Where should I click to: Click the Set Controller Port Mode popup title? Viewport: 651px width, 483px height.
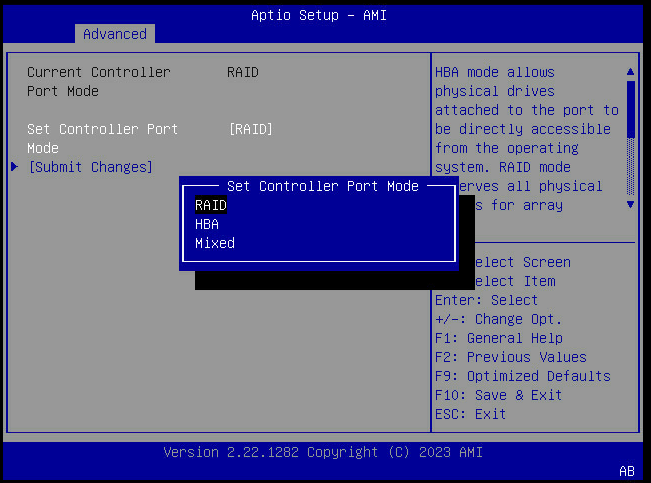(x=322, y=186)
